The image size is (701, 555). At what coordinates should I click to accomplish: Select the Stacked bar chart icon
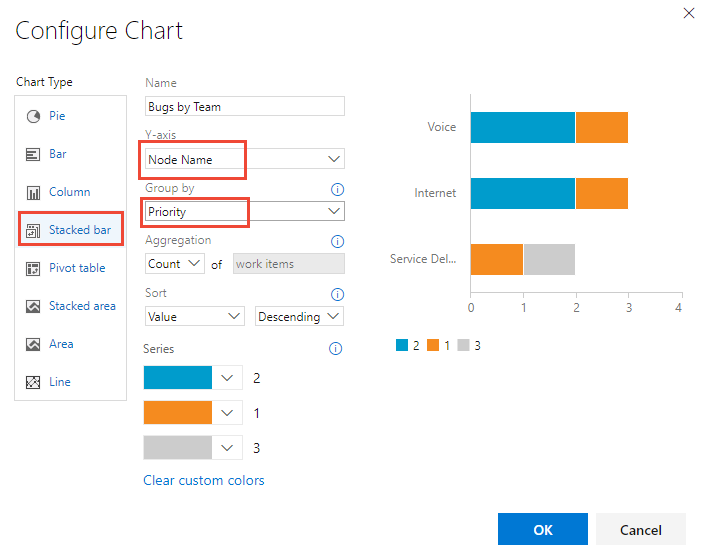click(x=32, y=230)
